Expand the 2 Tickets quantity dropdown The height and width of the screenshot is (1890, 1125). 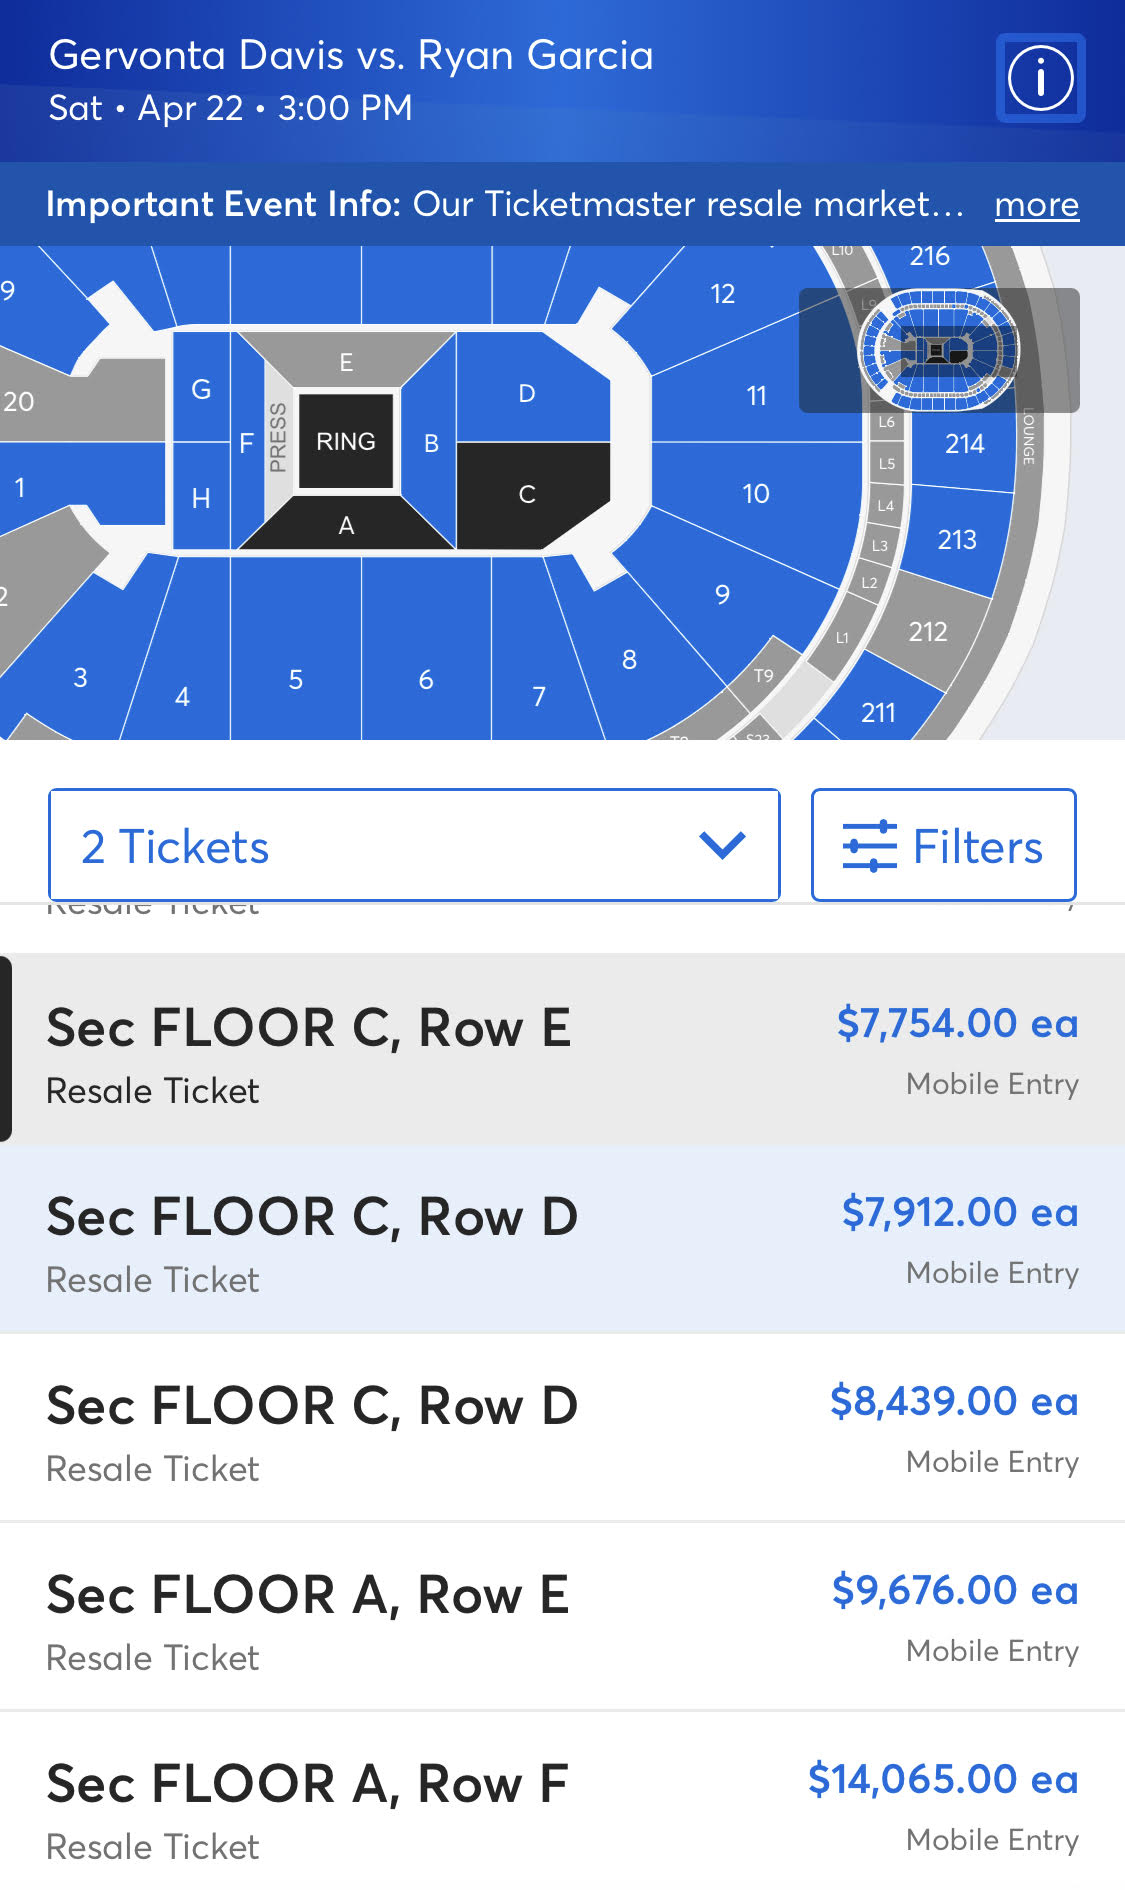[x=414, y=846]
